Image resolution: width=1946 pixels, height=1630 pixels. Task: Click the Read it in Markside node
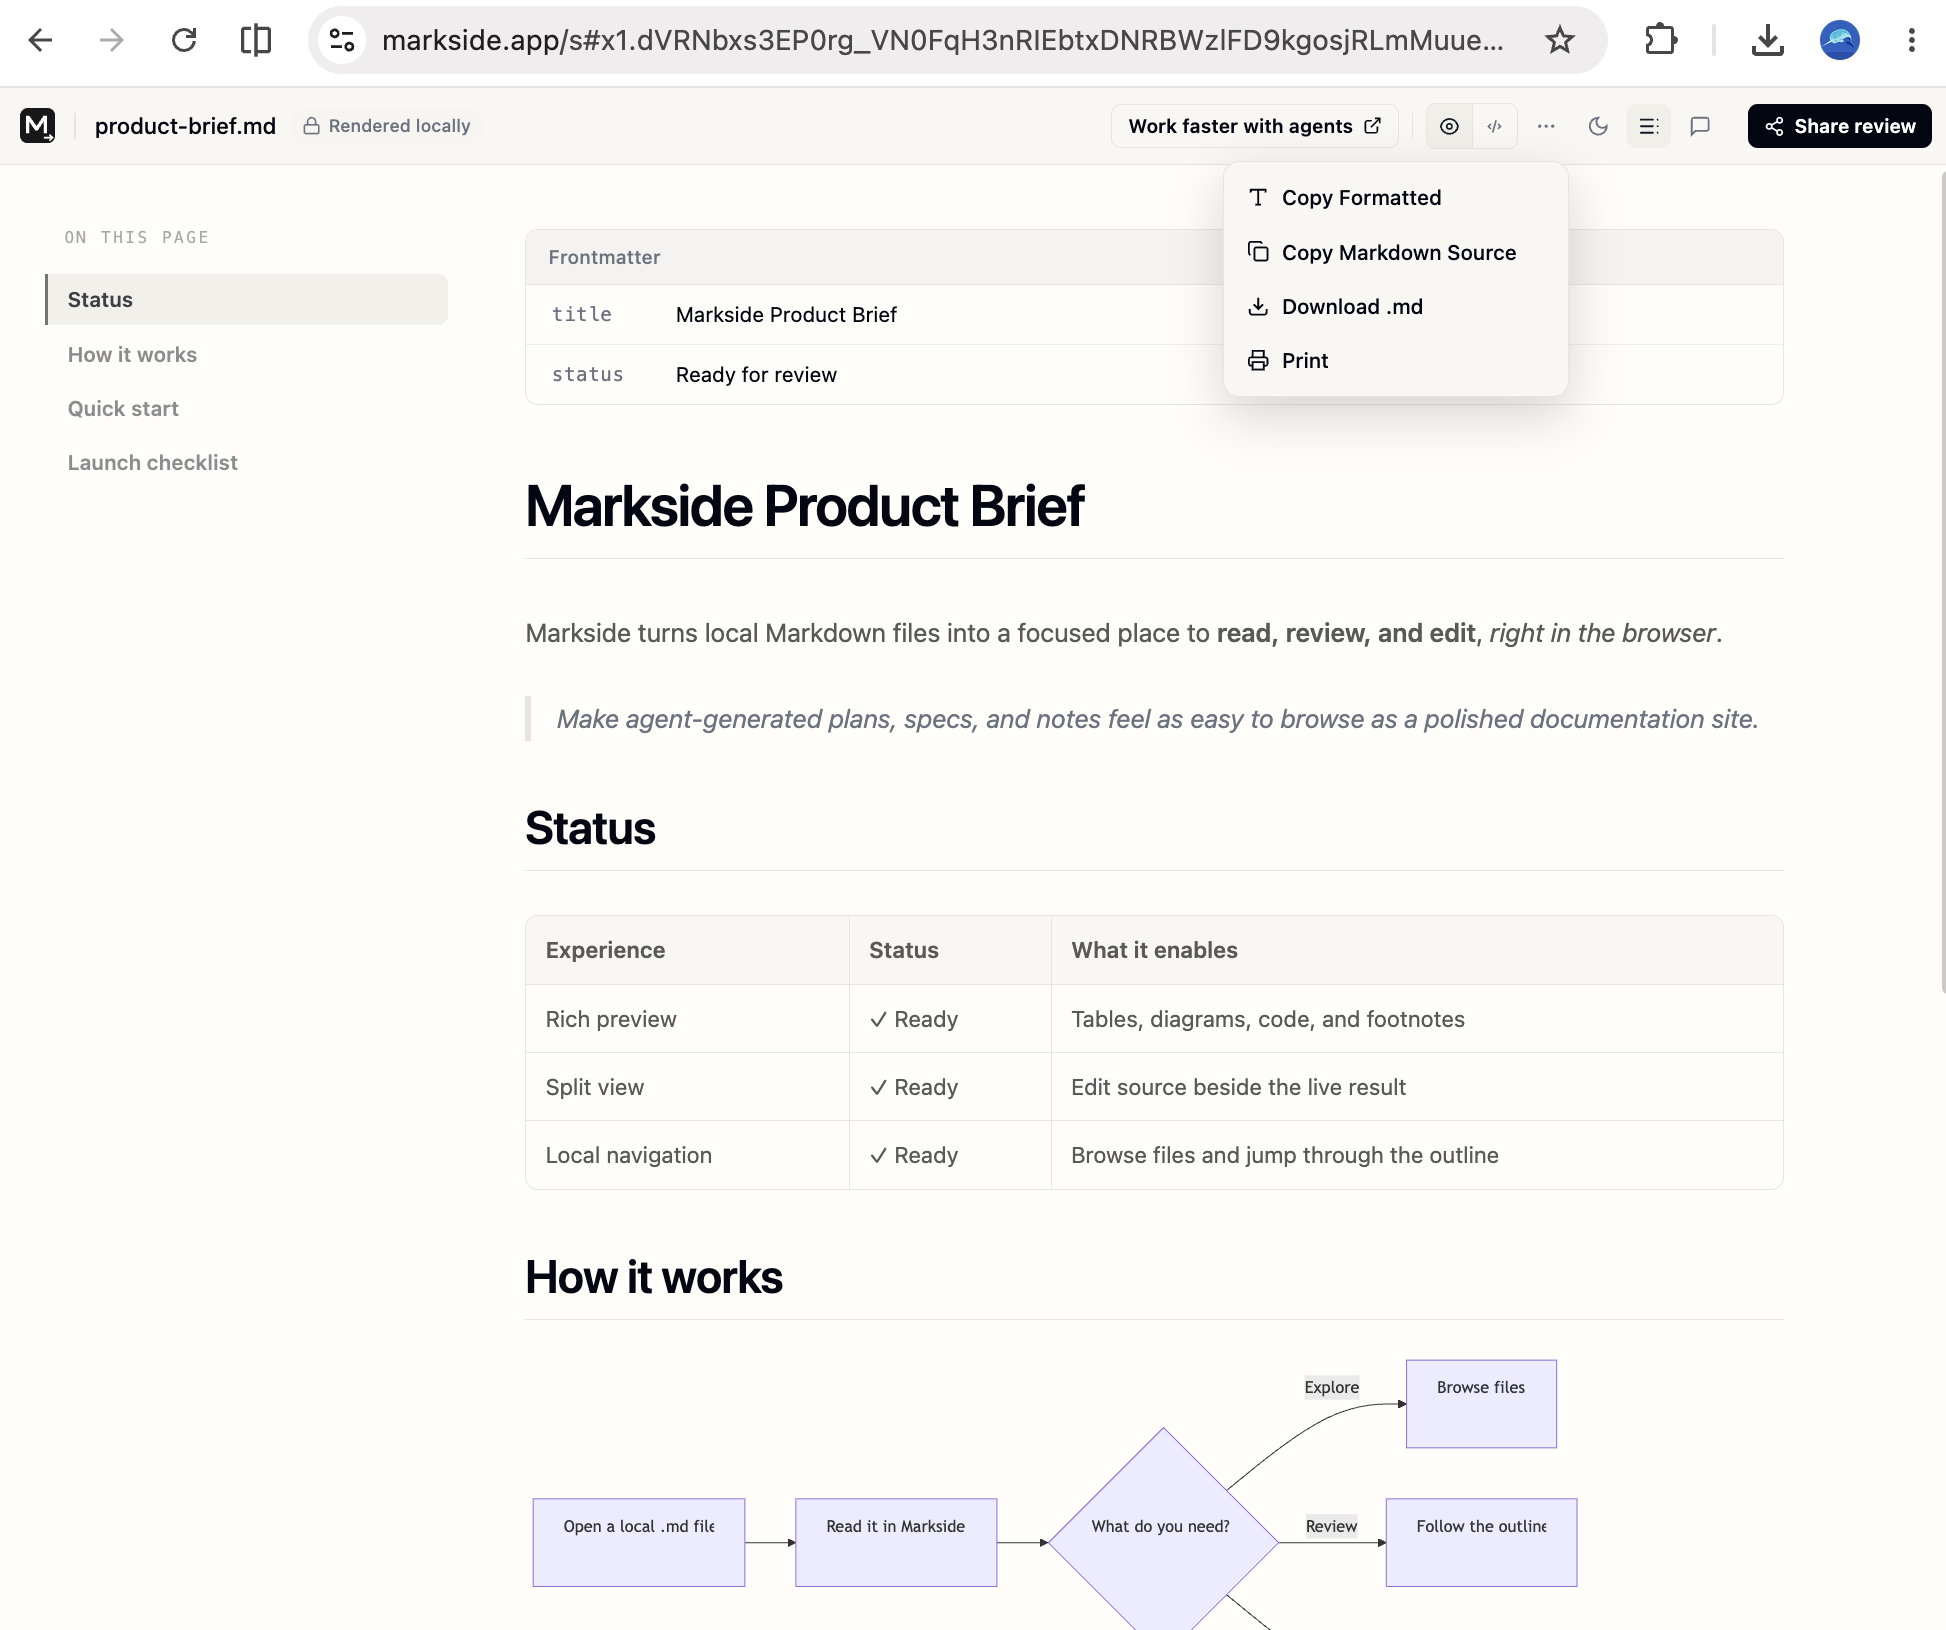point(896,1542)
